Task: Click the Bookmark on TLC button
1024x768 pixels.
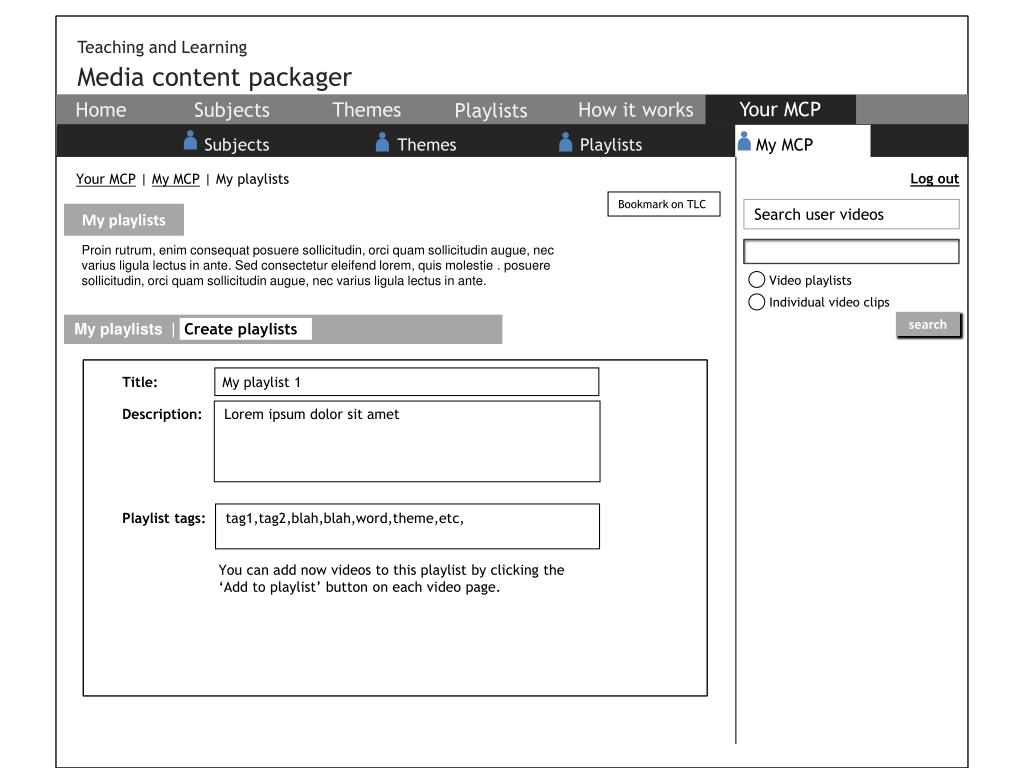Action: (664, 204)
